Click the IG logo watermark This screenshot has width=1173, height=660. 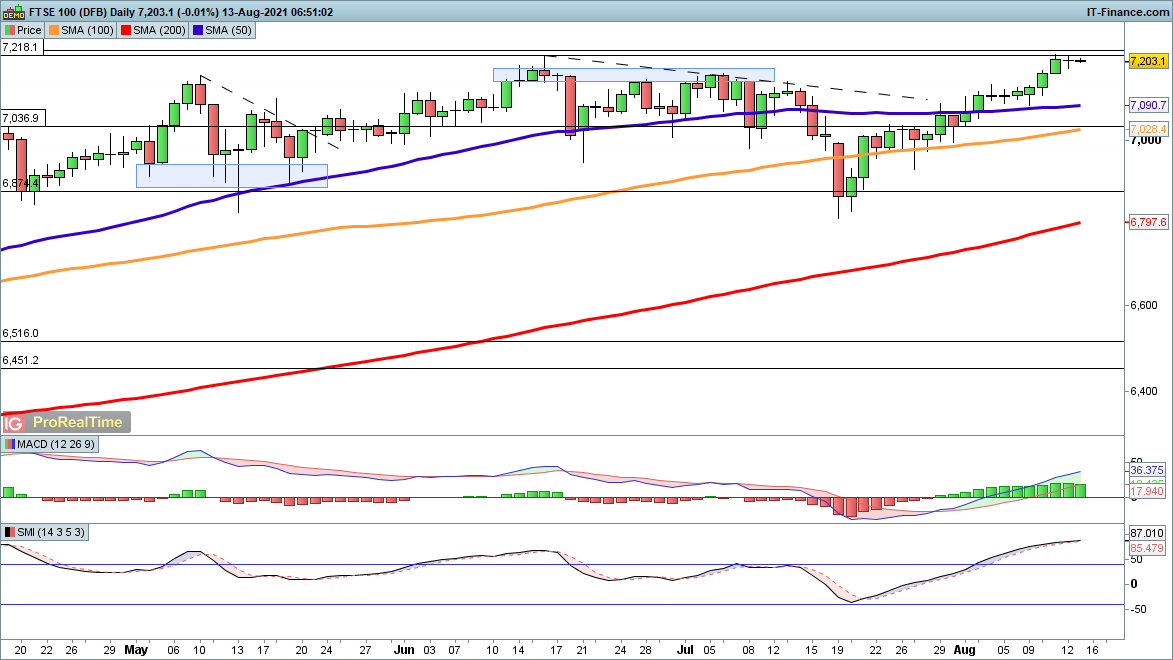click(x=18, y=423)
